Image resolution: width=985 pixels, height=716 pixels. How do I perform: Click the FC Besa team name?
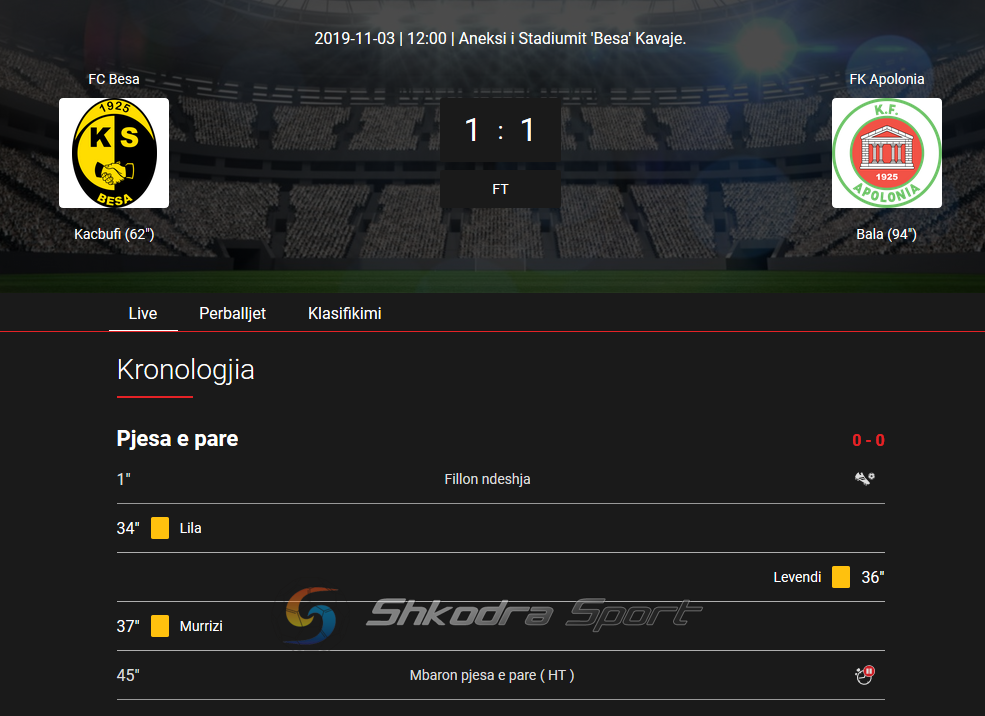point(114,79)
